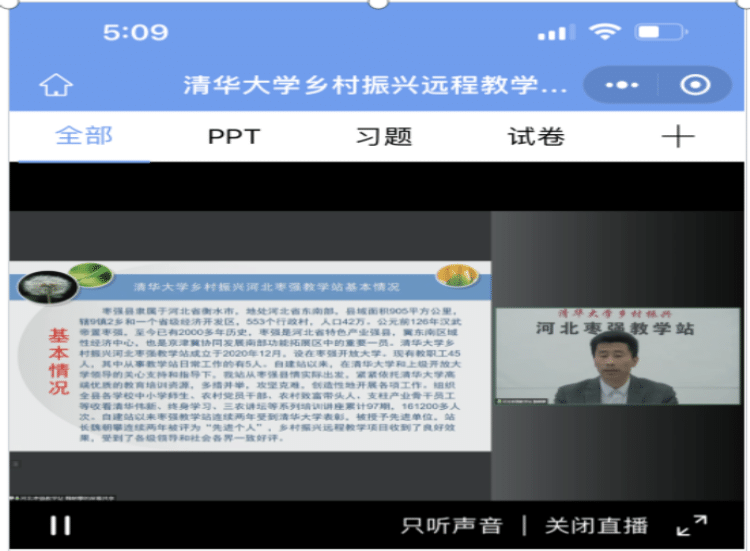Open the 试卷 tab
This screenshot has width=750, height=551.
pyautogui.click(x=536, y=137)
